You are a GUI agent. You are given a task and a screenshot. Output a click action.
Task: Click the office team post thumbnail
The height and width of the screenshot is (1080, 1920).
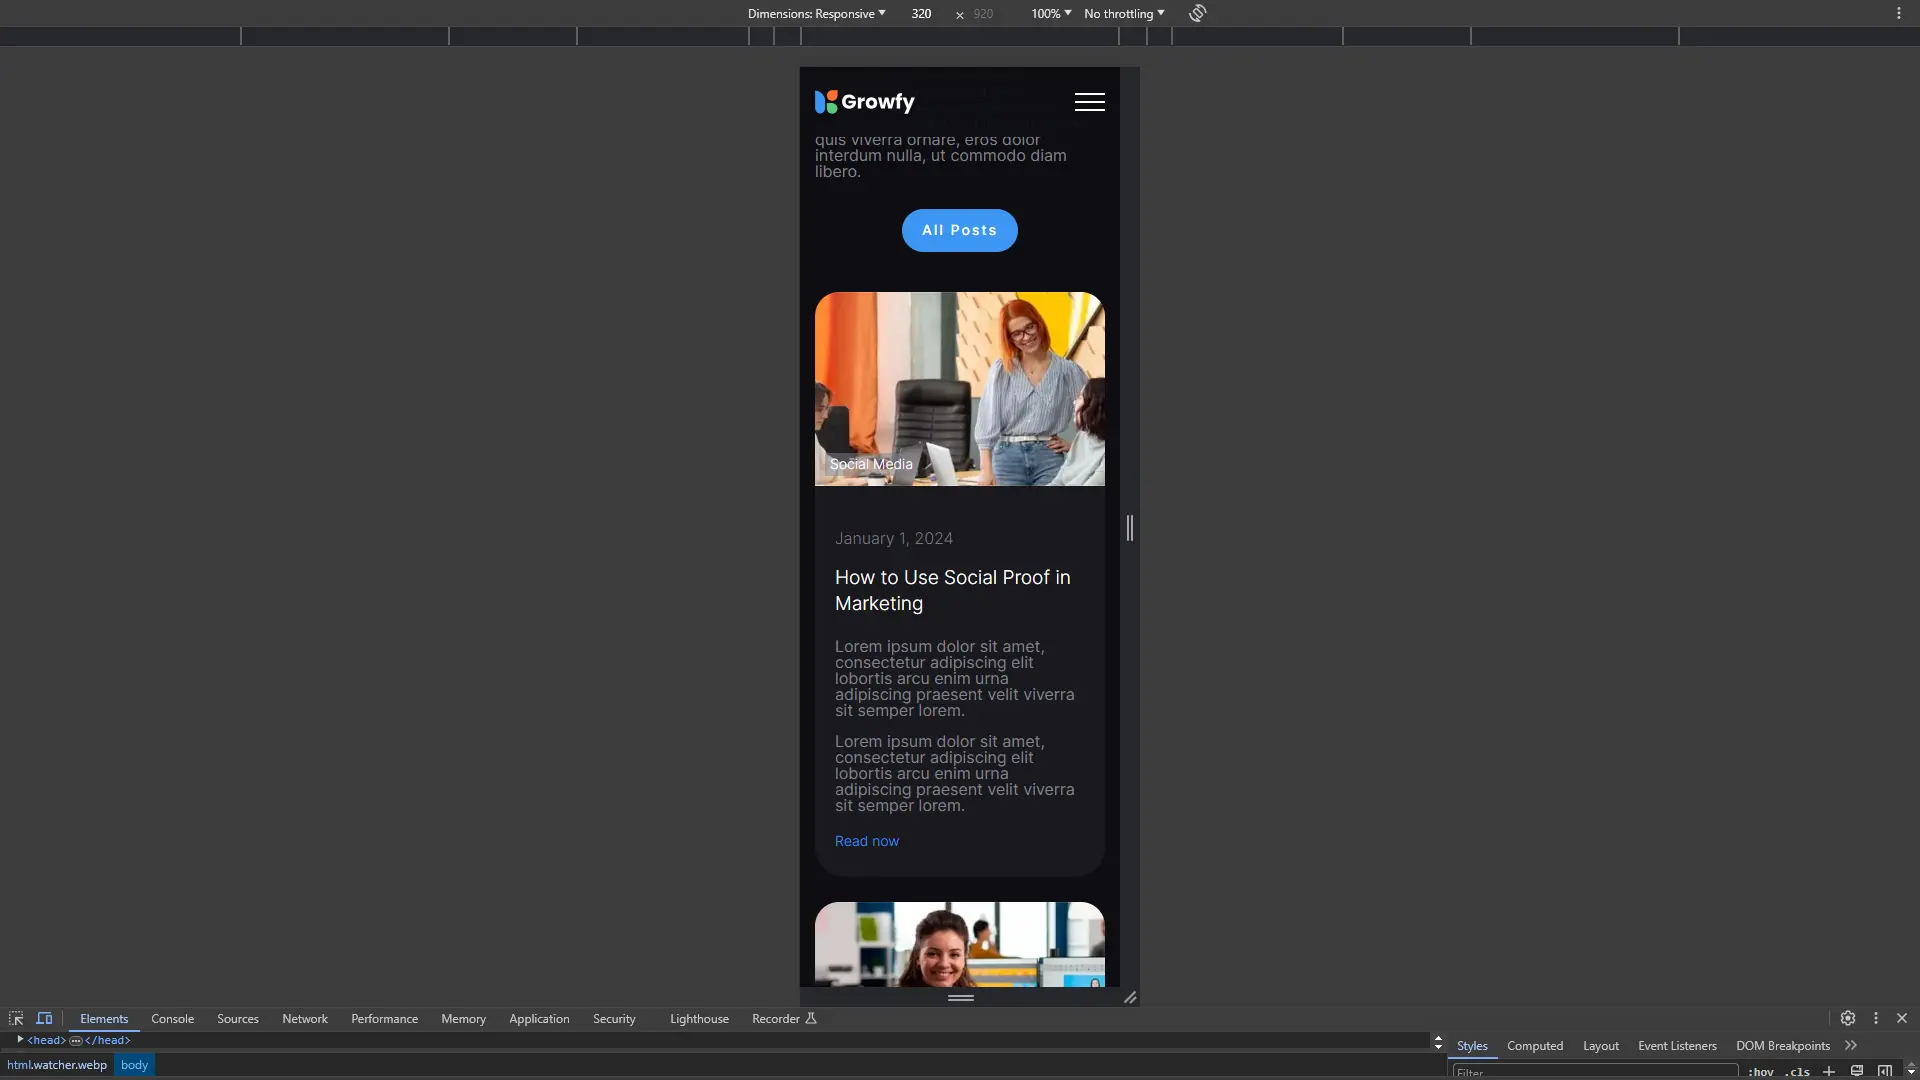[x=959, y=389]
